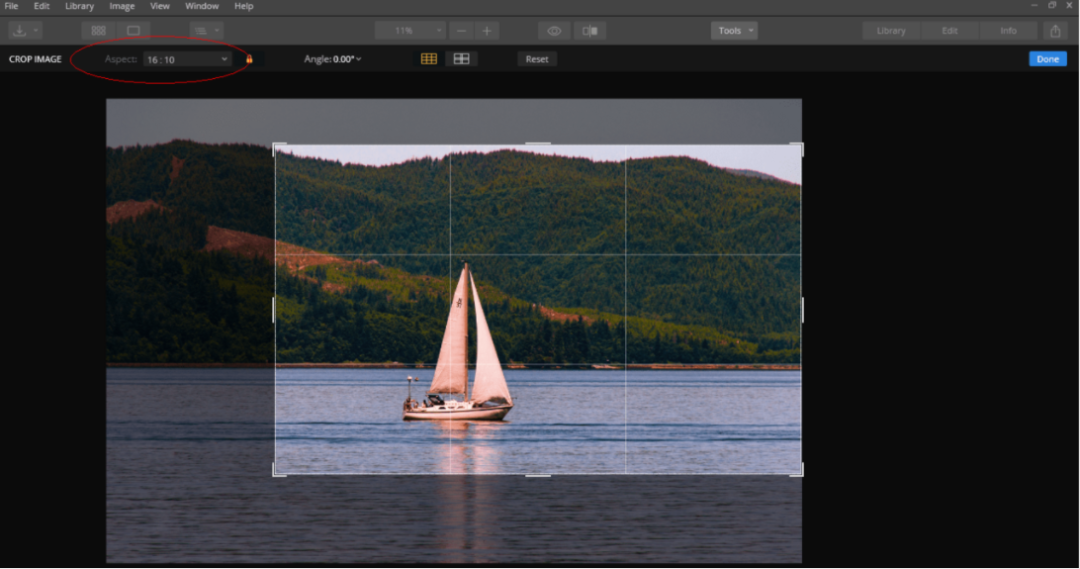
Task: Switch to the Library tab
Action: tap(891, 31)
